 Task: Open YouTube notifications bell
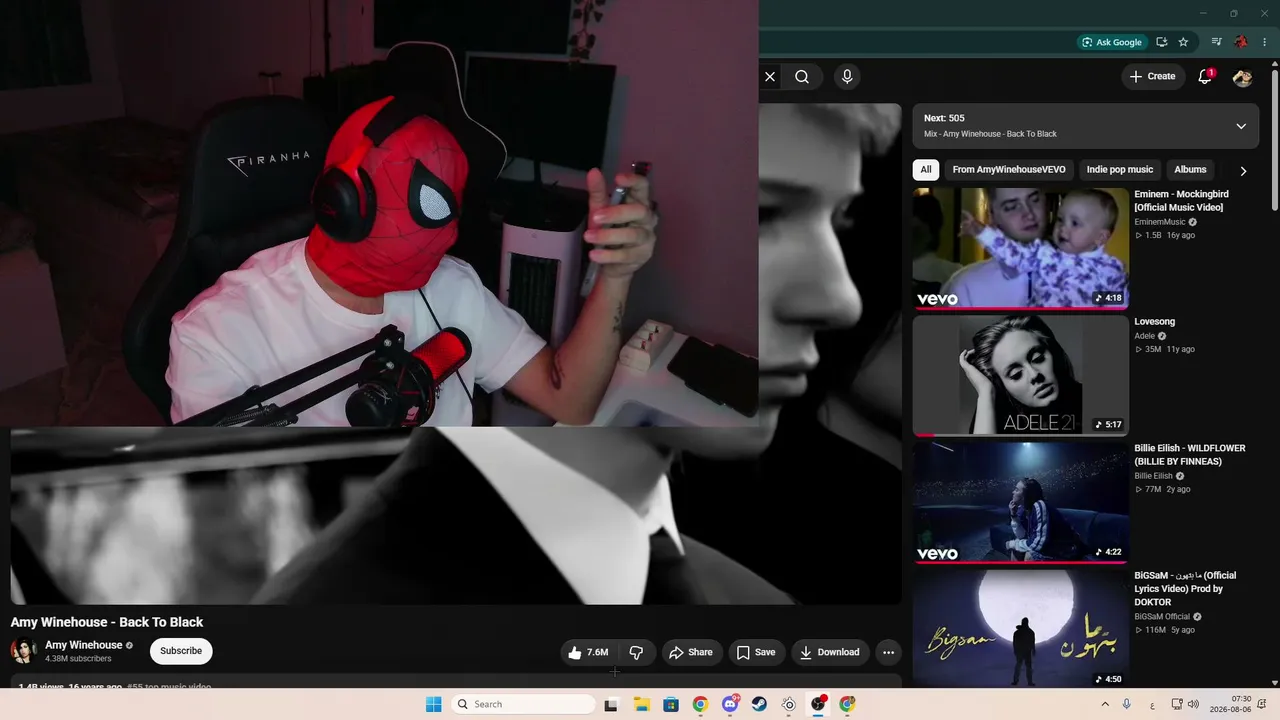click(1205, 76)
